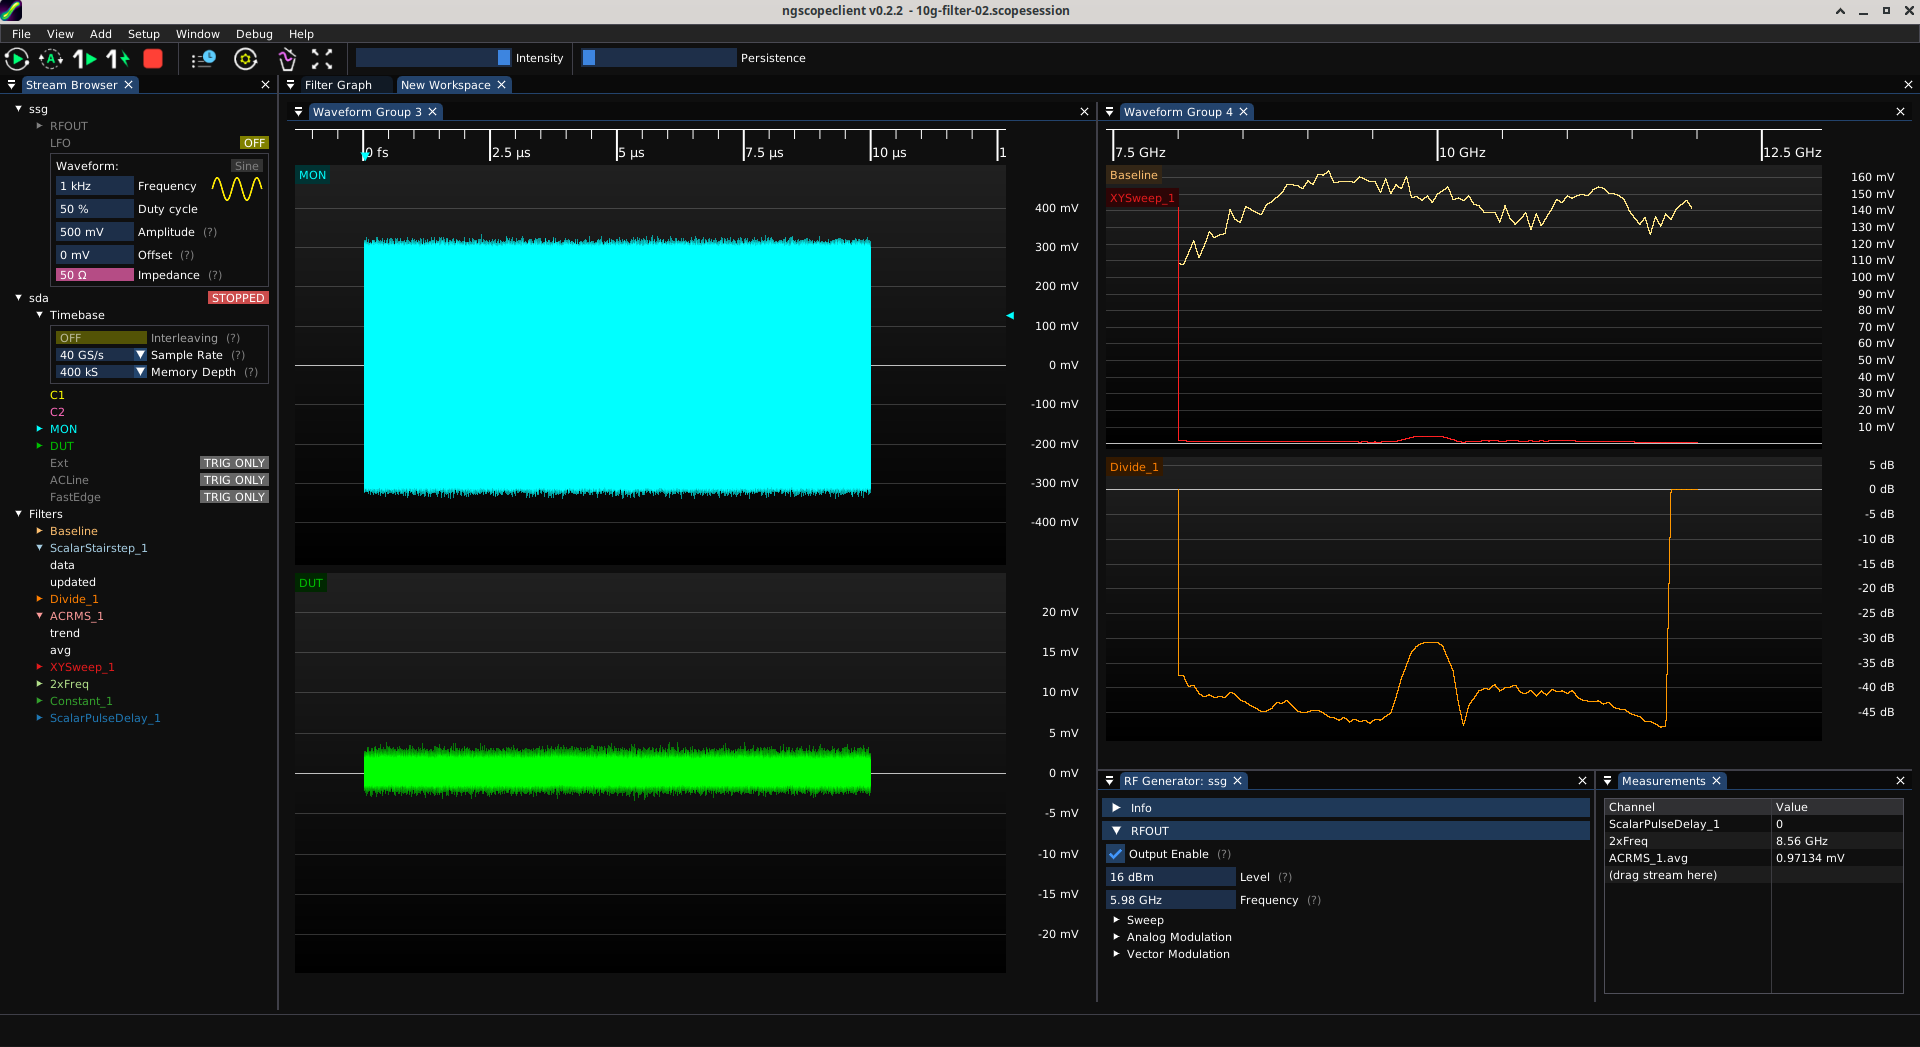Screen dimensions: 1920x1047
Task: Click the DUT channel label on waveform
Action: pyautogui.click(x=311, y=583)
